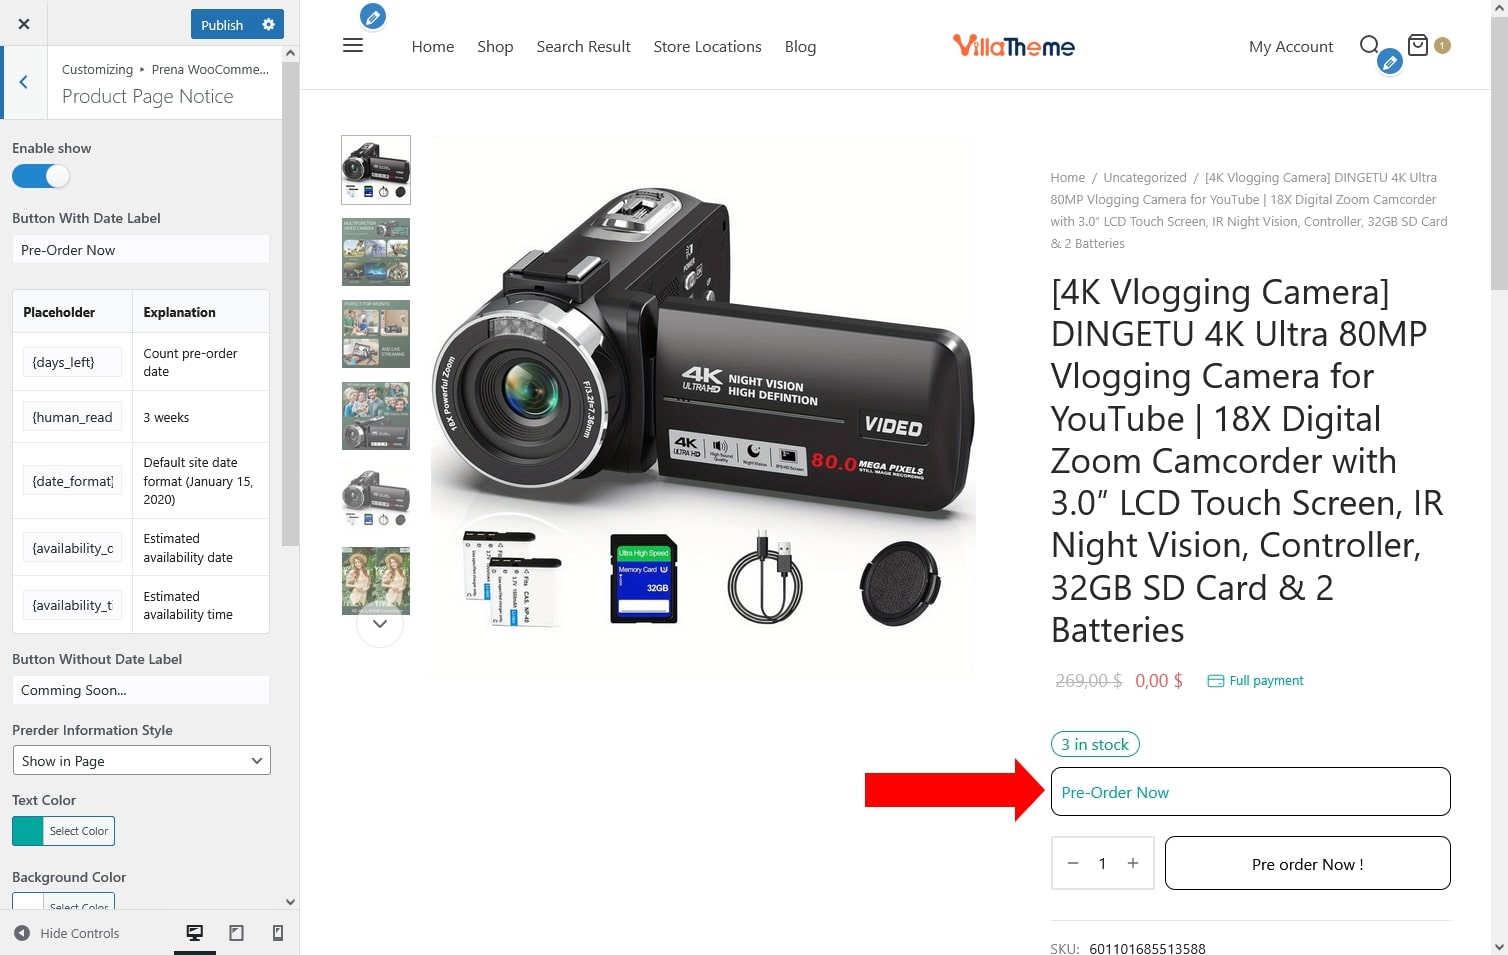Click the Publish button
Screen dimensions: 1508x955
[x=222, y=24]
